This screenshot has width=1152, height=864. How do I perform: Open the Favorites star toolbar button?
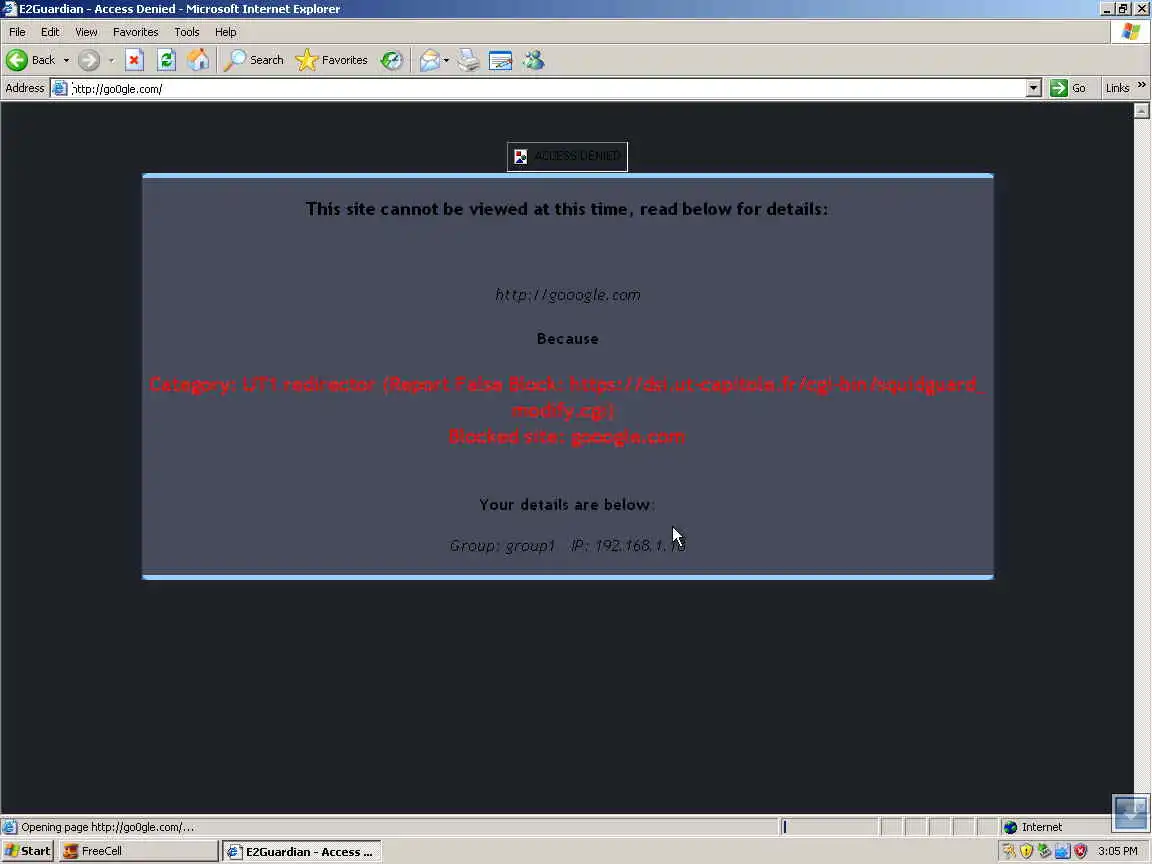tap(331, 60)
